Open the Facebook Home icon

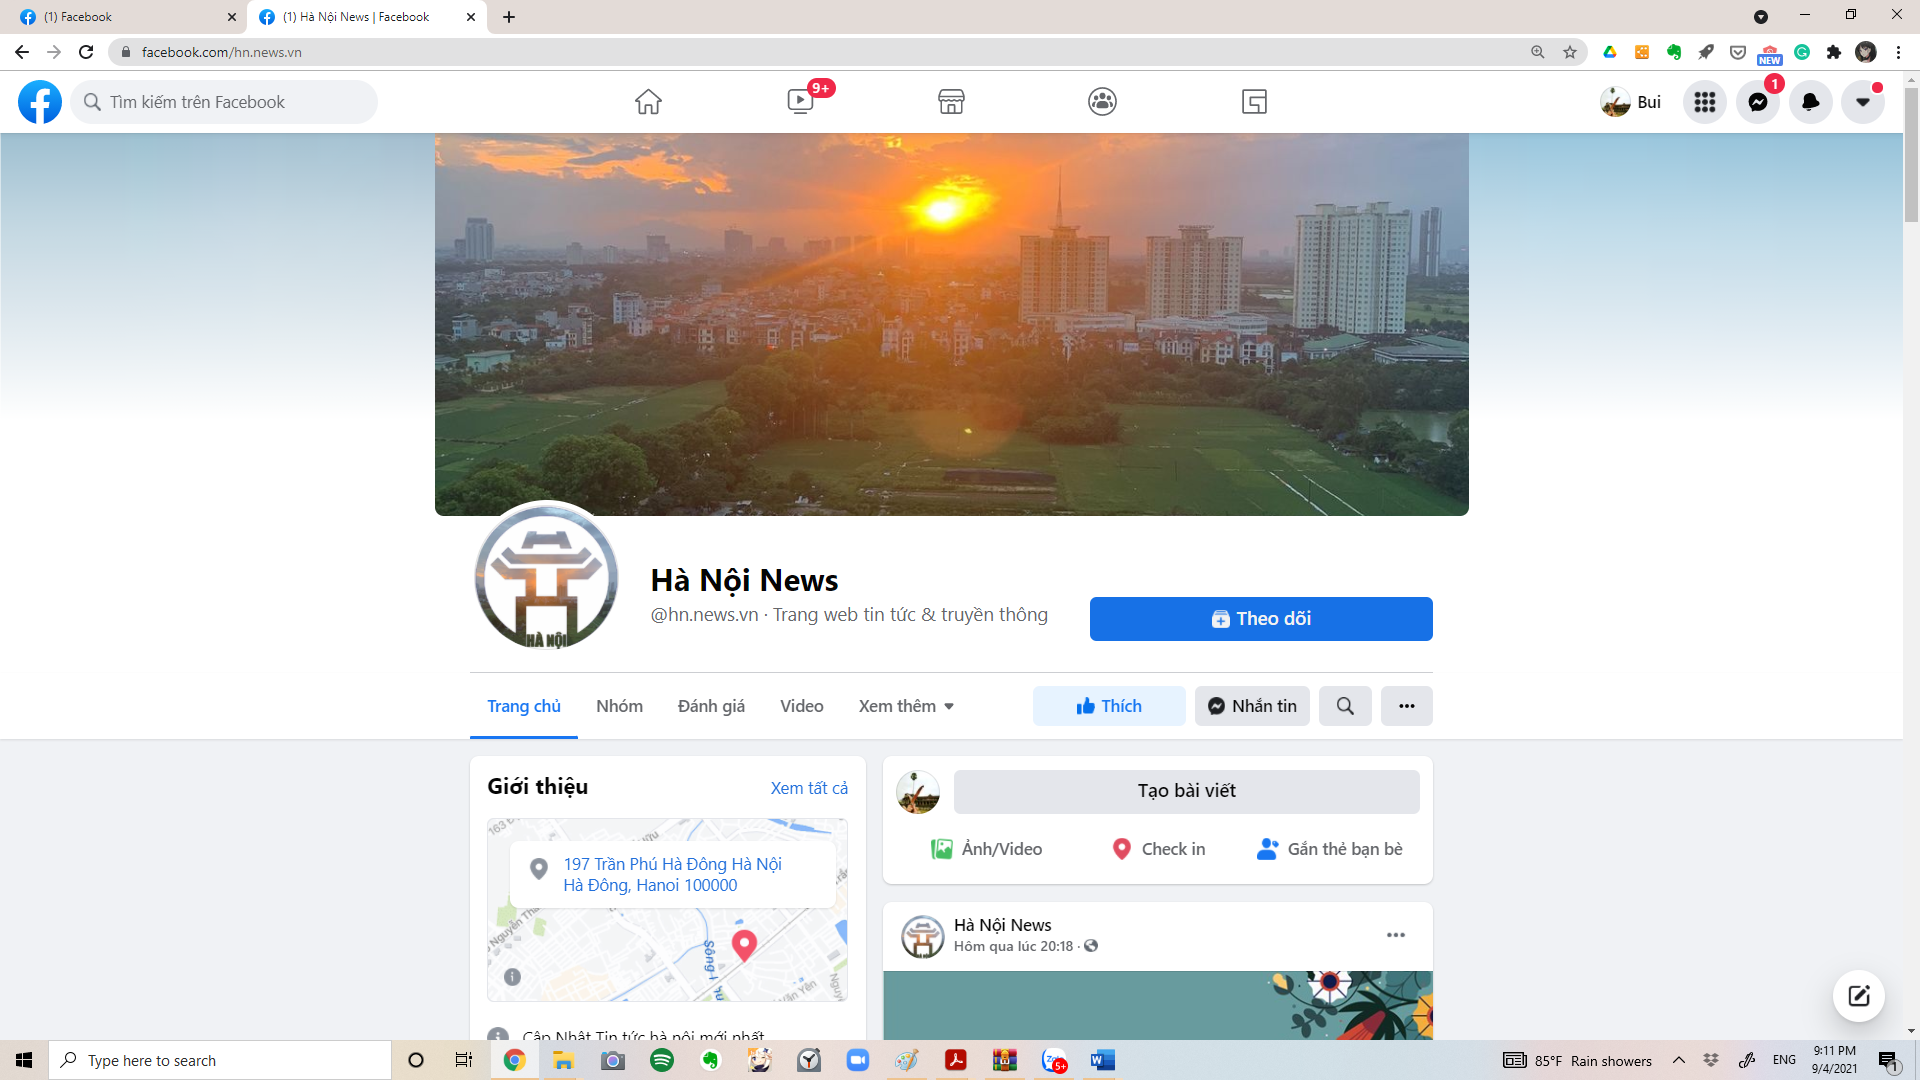point(648,102)
